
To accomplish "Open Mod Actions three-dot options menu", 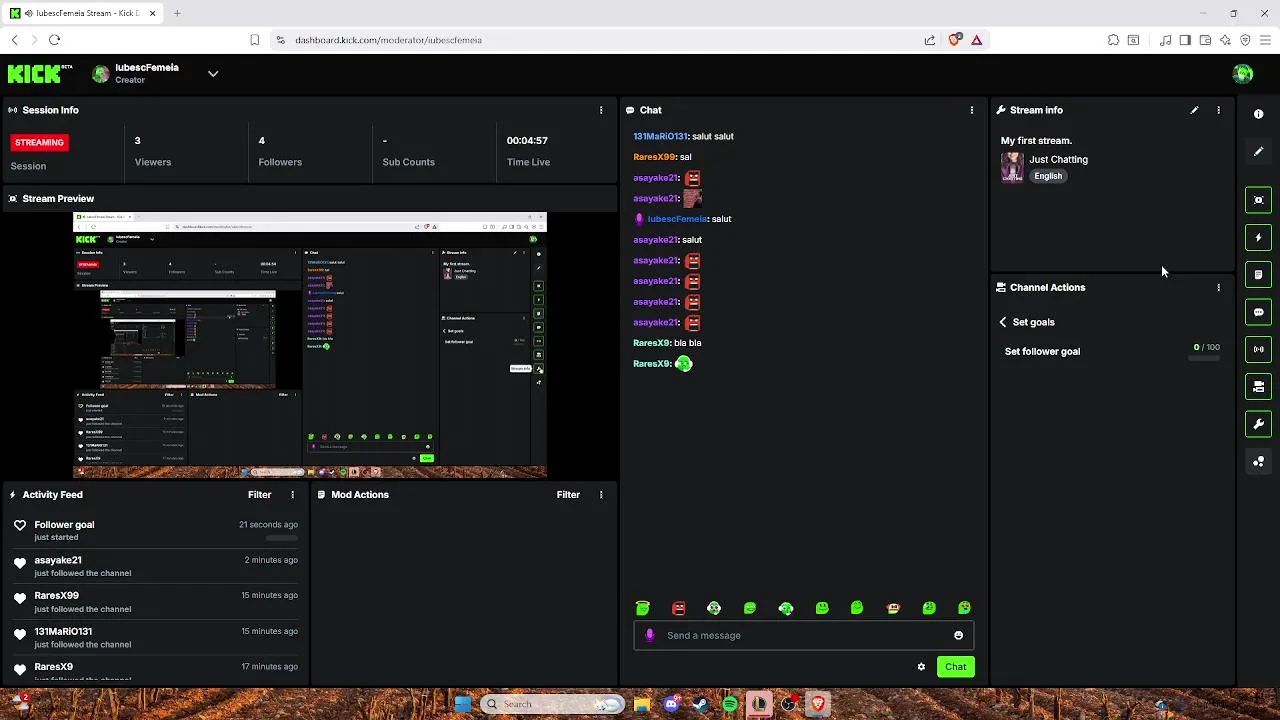I will [x=601, y=495].
